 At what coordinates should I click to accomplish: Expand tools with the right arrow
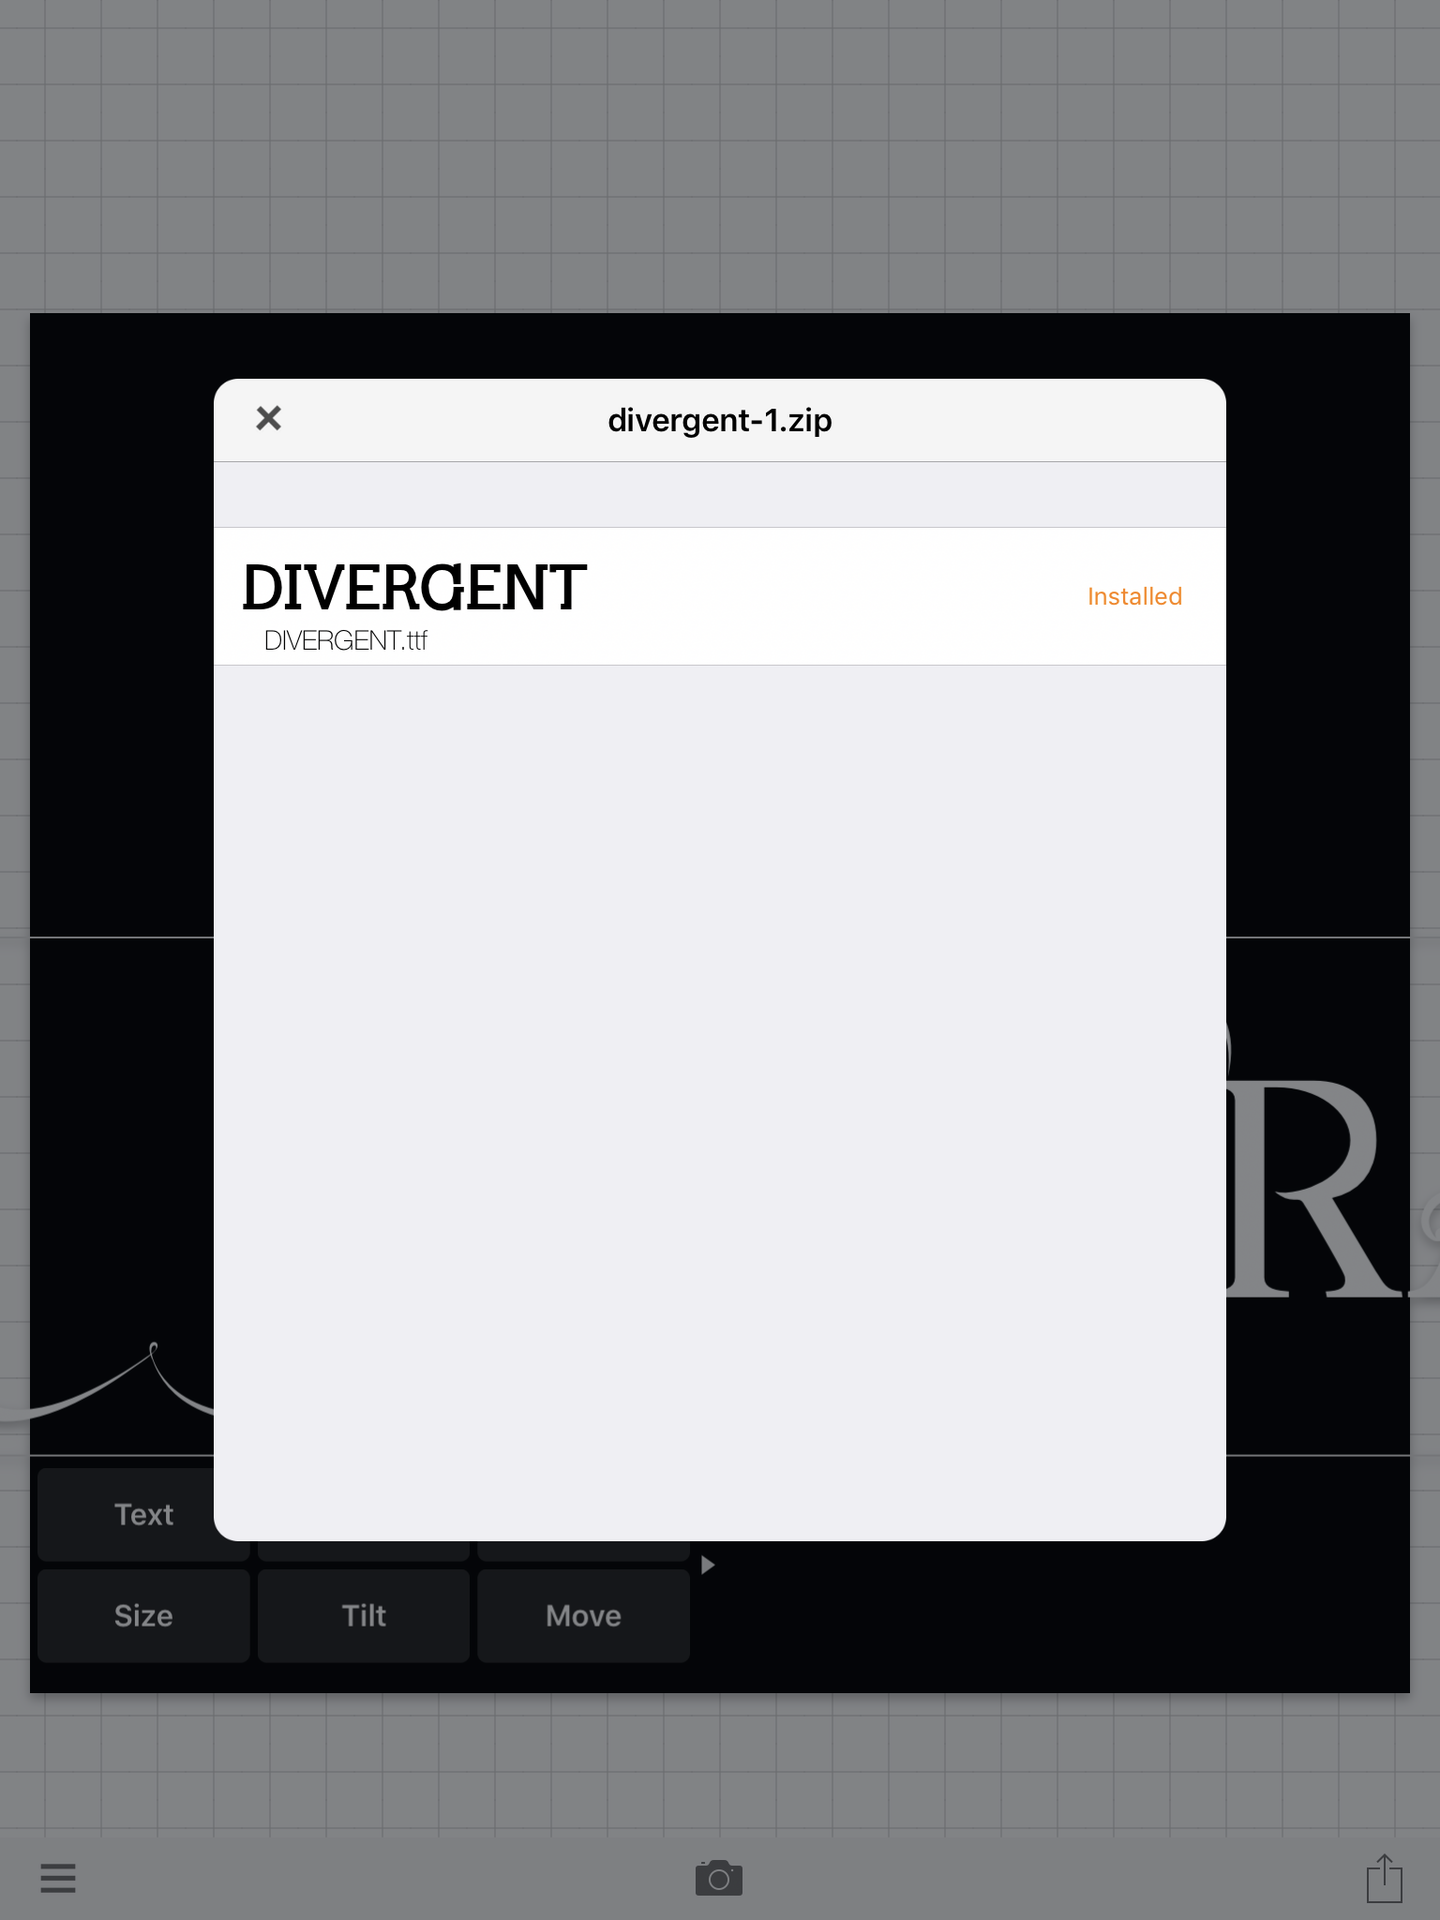(x=708, y=1565)
